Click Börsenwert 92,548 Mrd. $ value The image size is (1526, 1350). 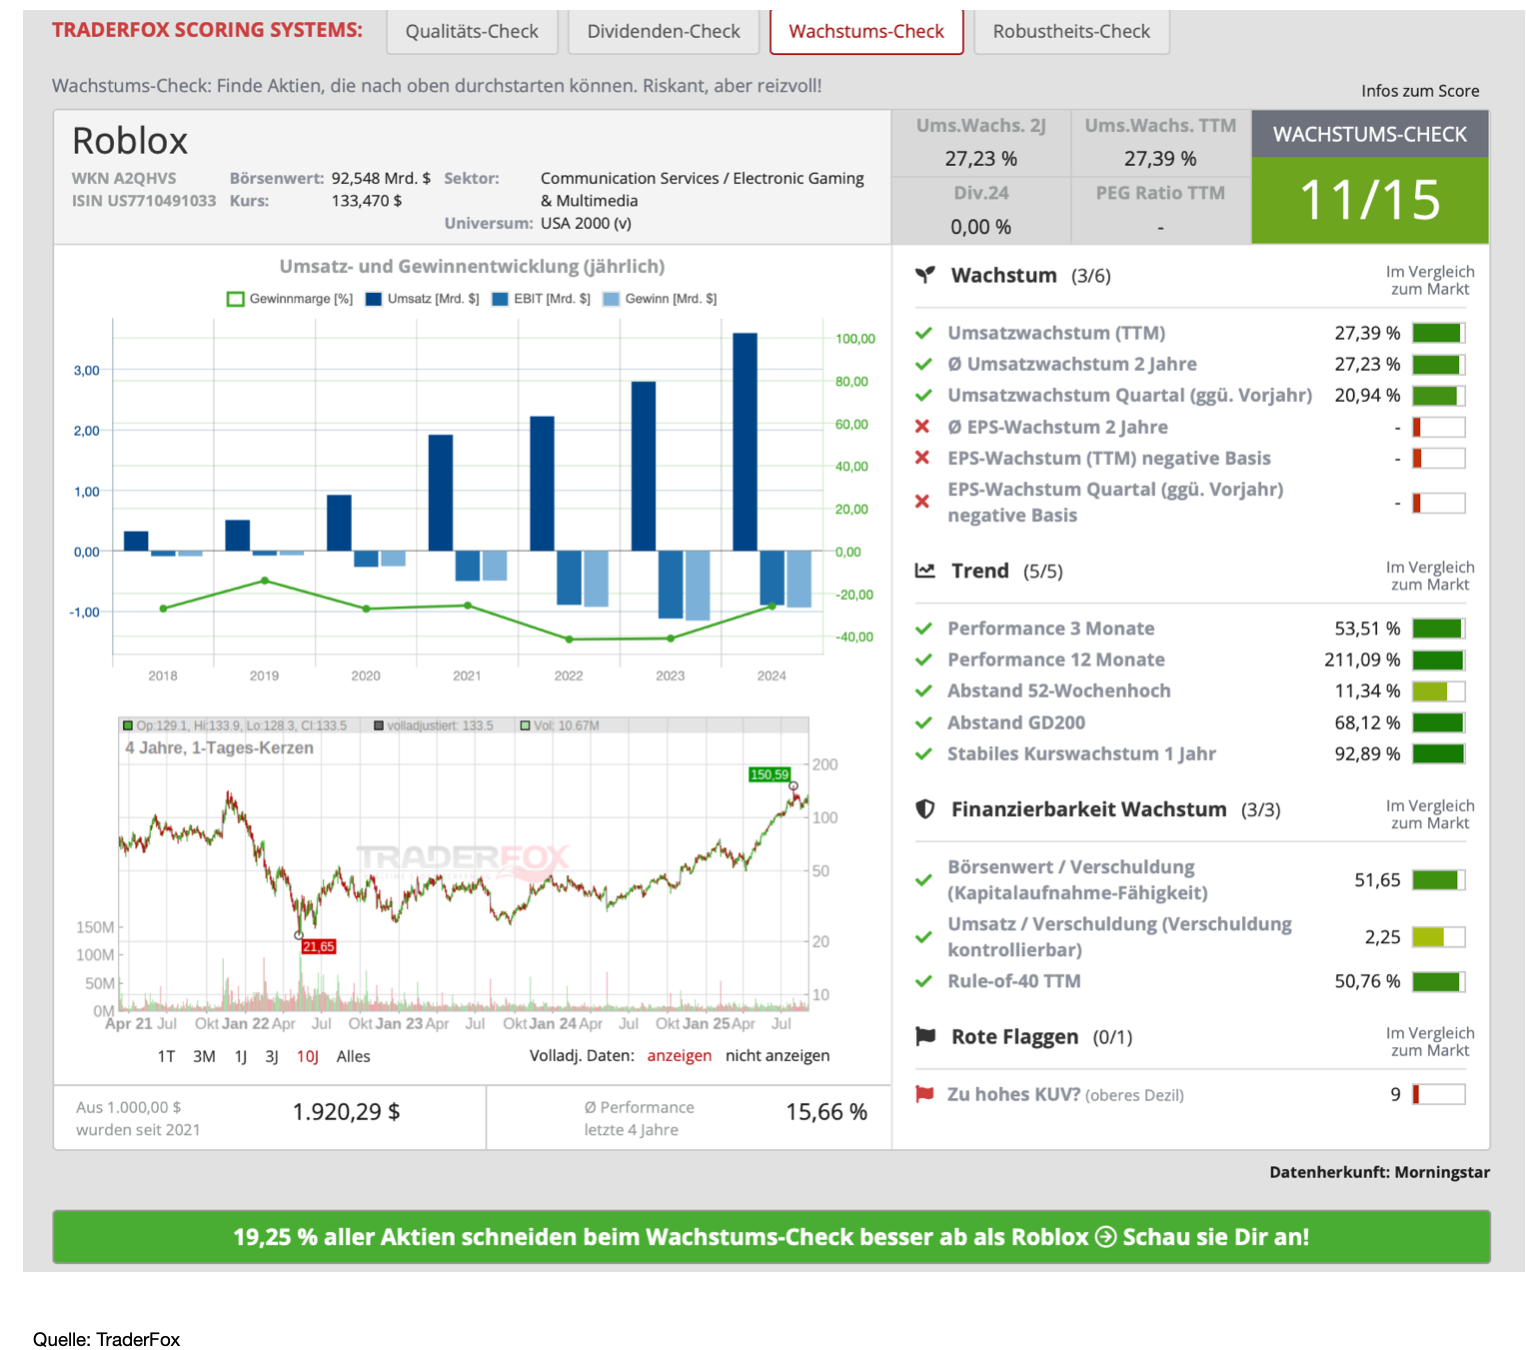[381, 178]
